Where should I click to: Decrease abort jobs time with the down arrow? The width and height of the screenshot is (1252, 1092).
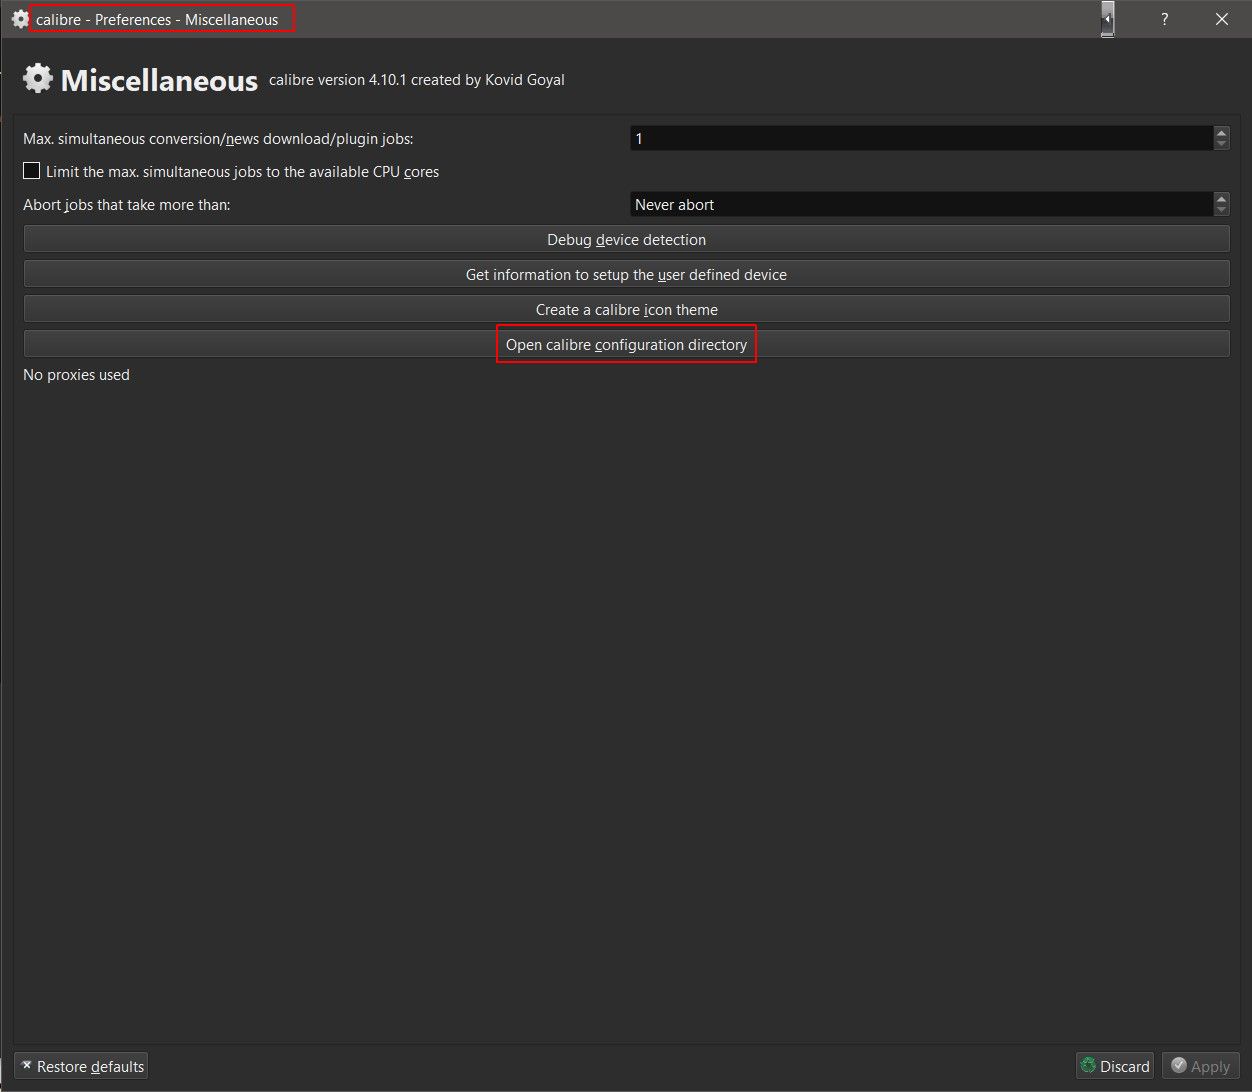(x=1221, y=210)
